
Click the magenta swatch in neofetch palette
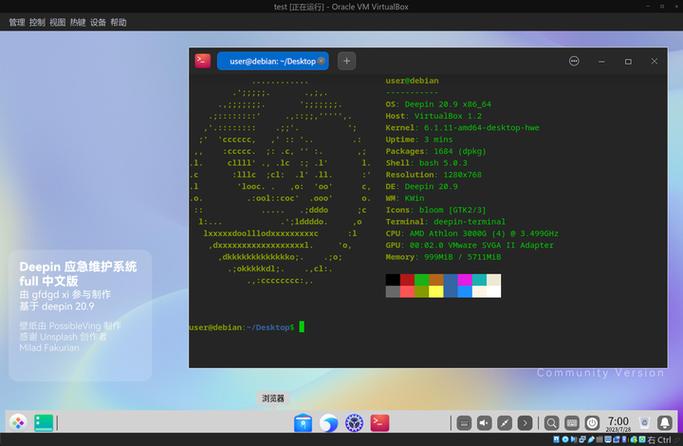click(465, 280)
